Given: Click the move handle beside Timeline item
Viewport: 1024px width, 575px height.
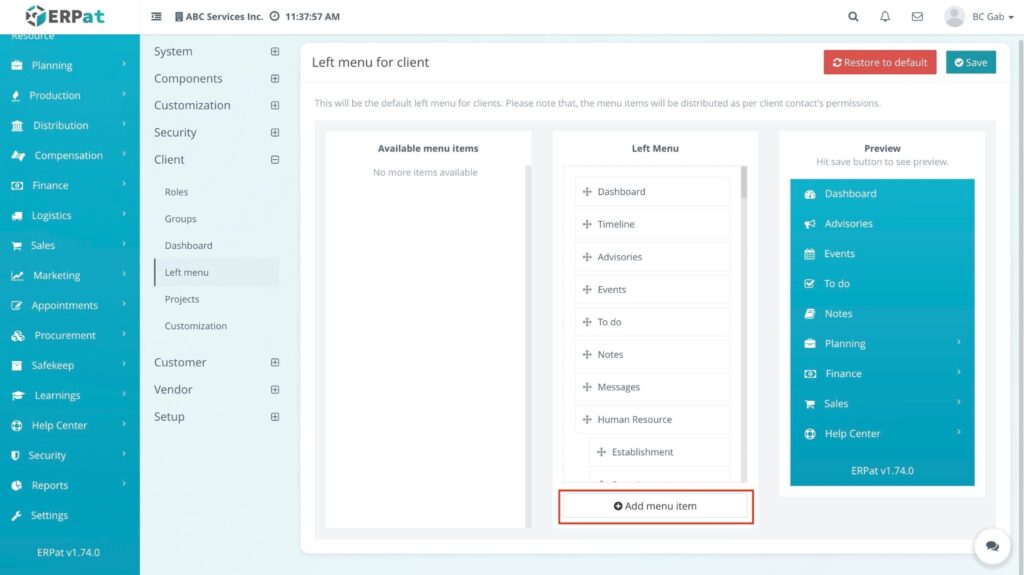Looking at the screenshot, I should point(586,224).
